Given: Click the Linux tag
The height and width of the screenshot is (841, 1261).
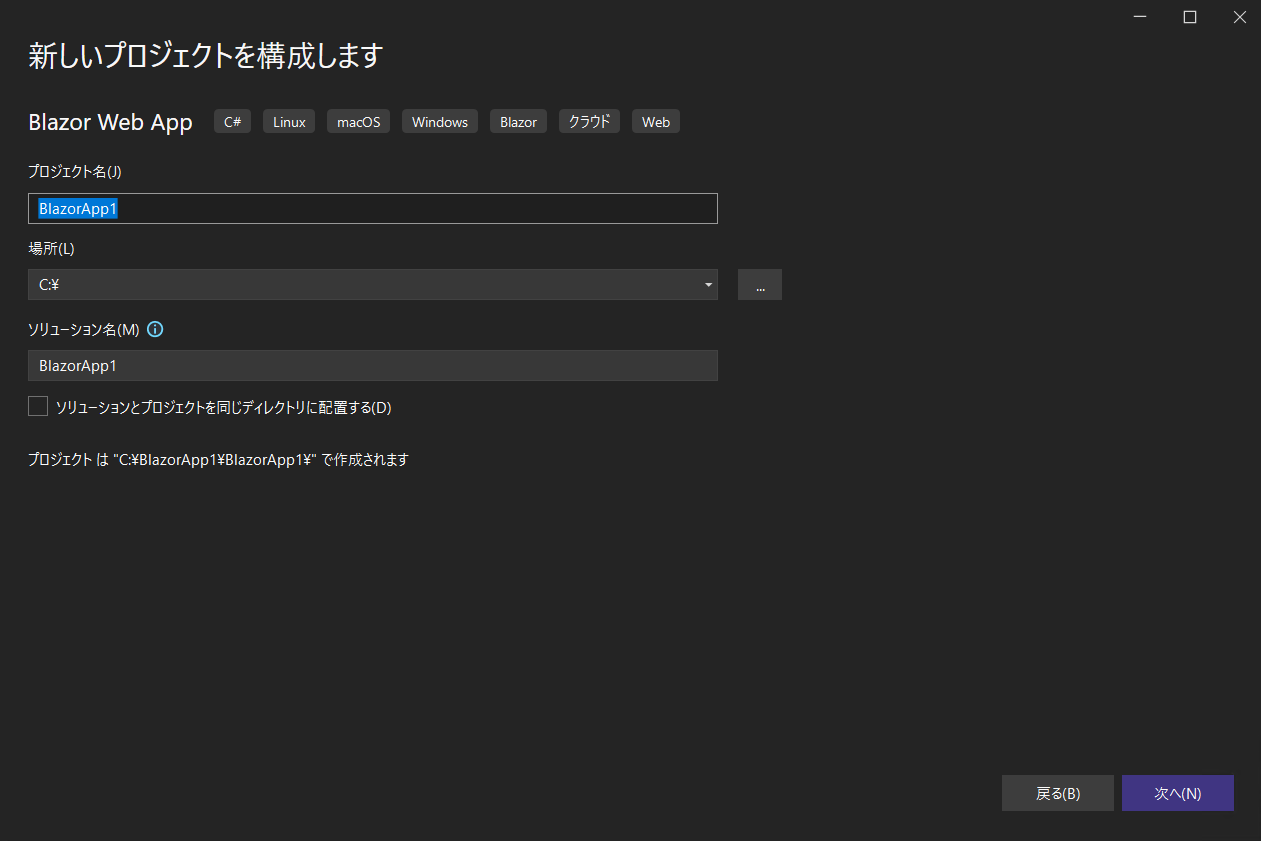Looking at the screenshot, I should coord(289,122).
